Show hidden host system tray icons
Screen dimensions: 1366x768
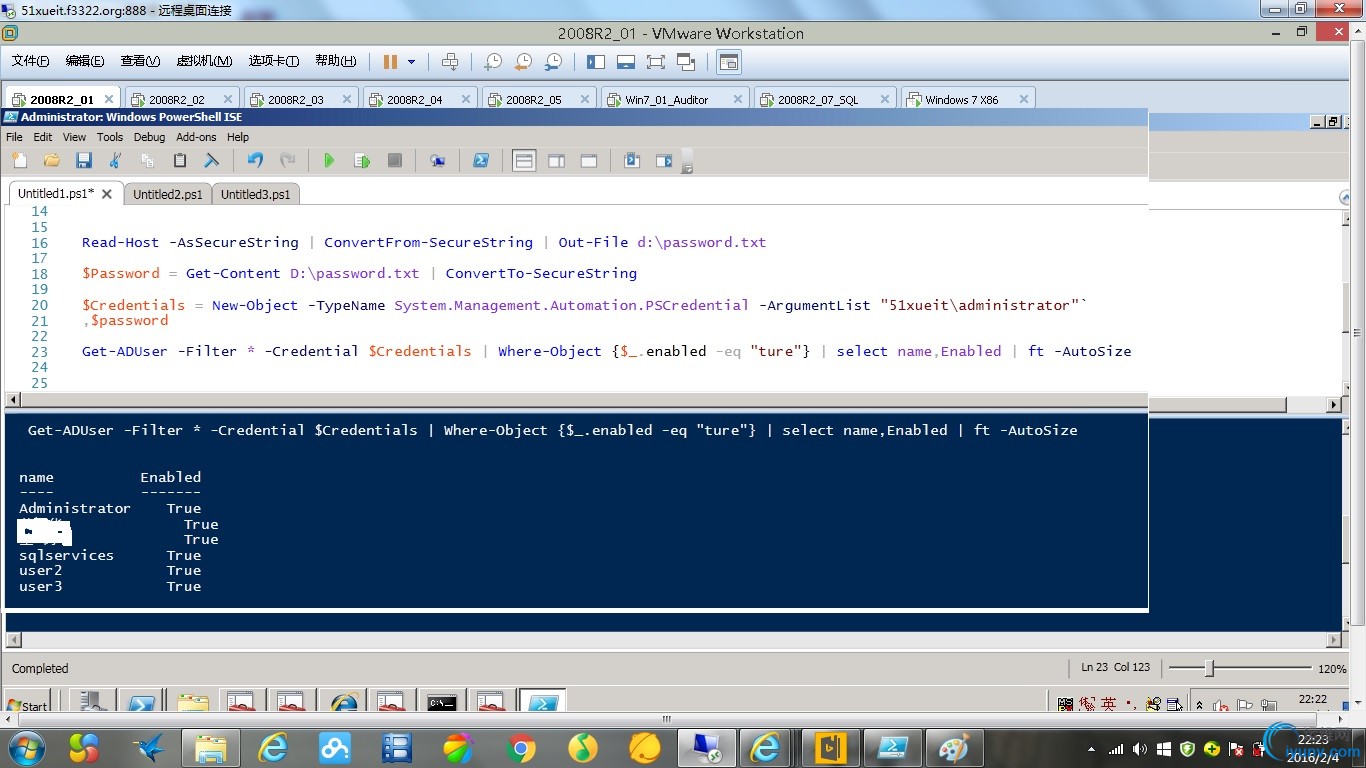click(1091, 749)
